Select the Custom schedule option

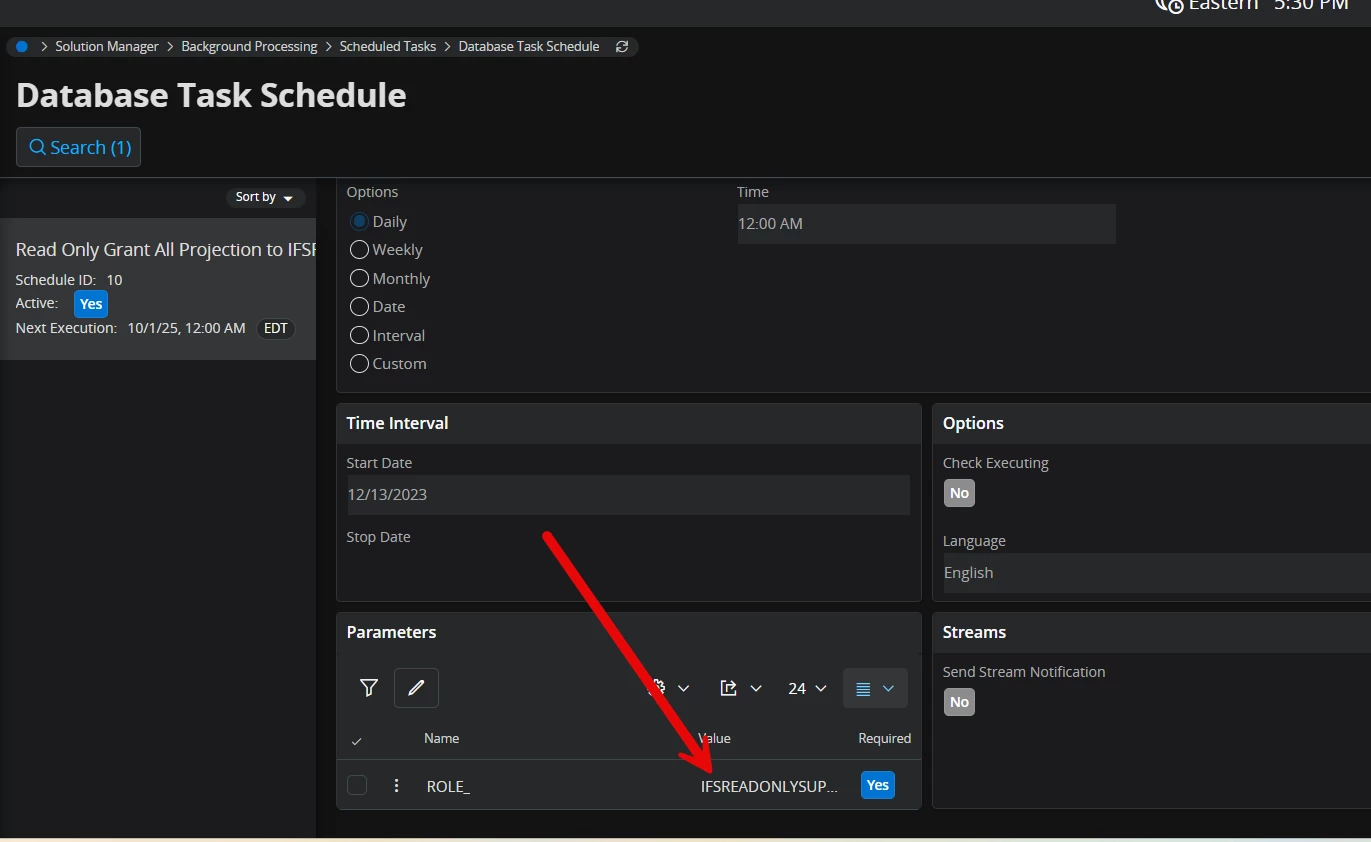click(x=359, y=364)
